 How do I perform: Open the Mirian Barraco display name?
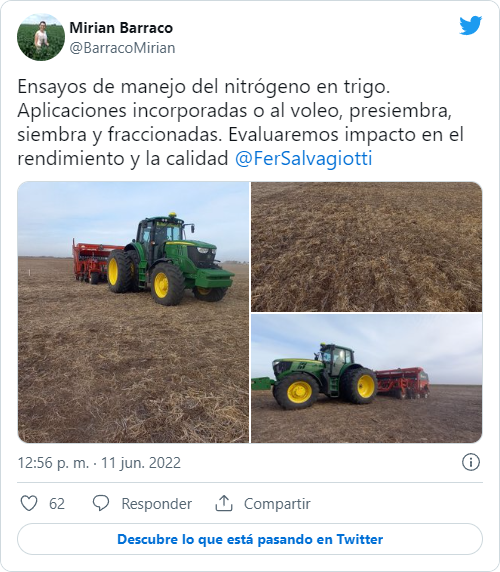(x=121, y=28)
